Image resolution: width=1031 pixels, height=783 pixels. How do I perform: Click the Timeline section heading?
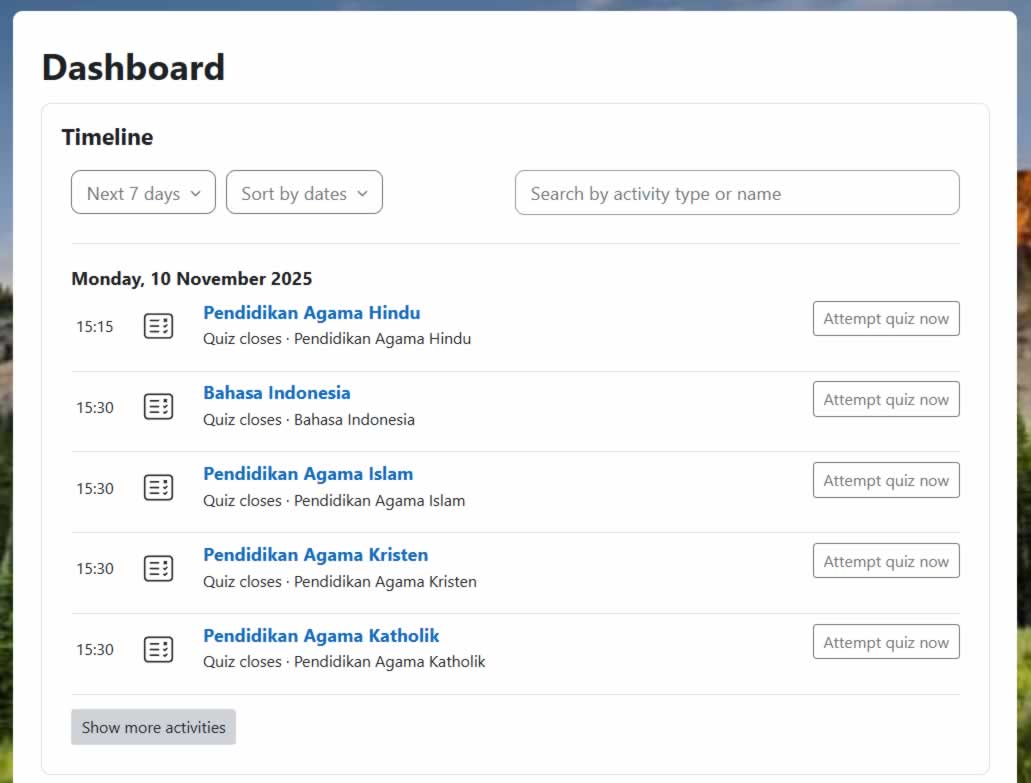tap(107, 138)
